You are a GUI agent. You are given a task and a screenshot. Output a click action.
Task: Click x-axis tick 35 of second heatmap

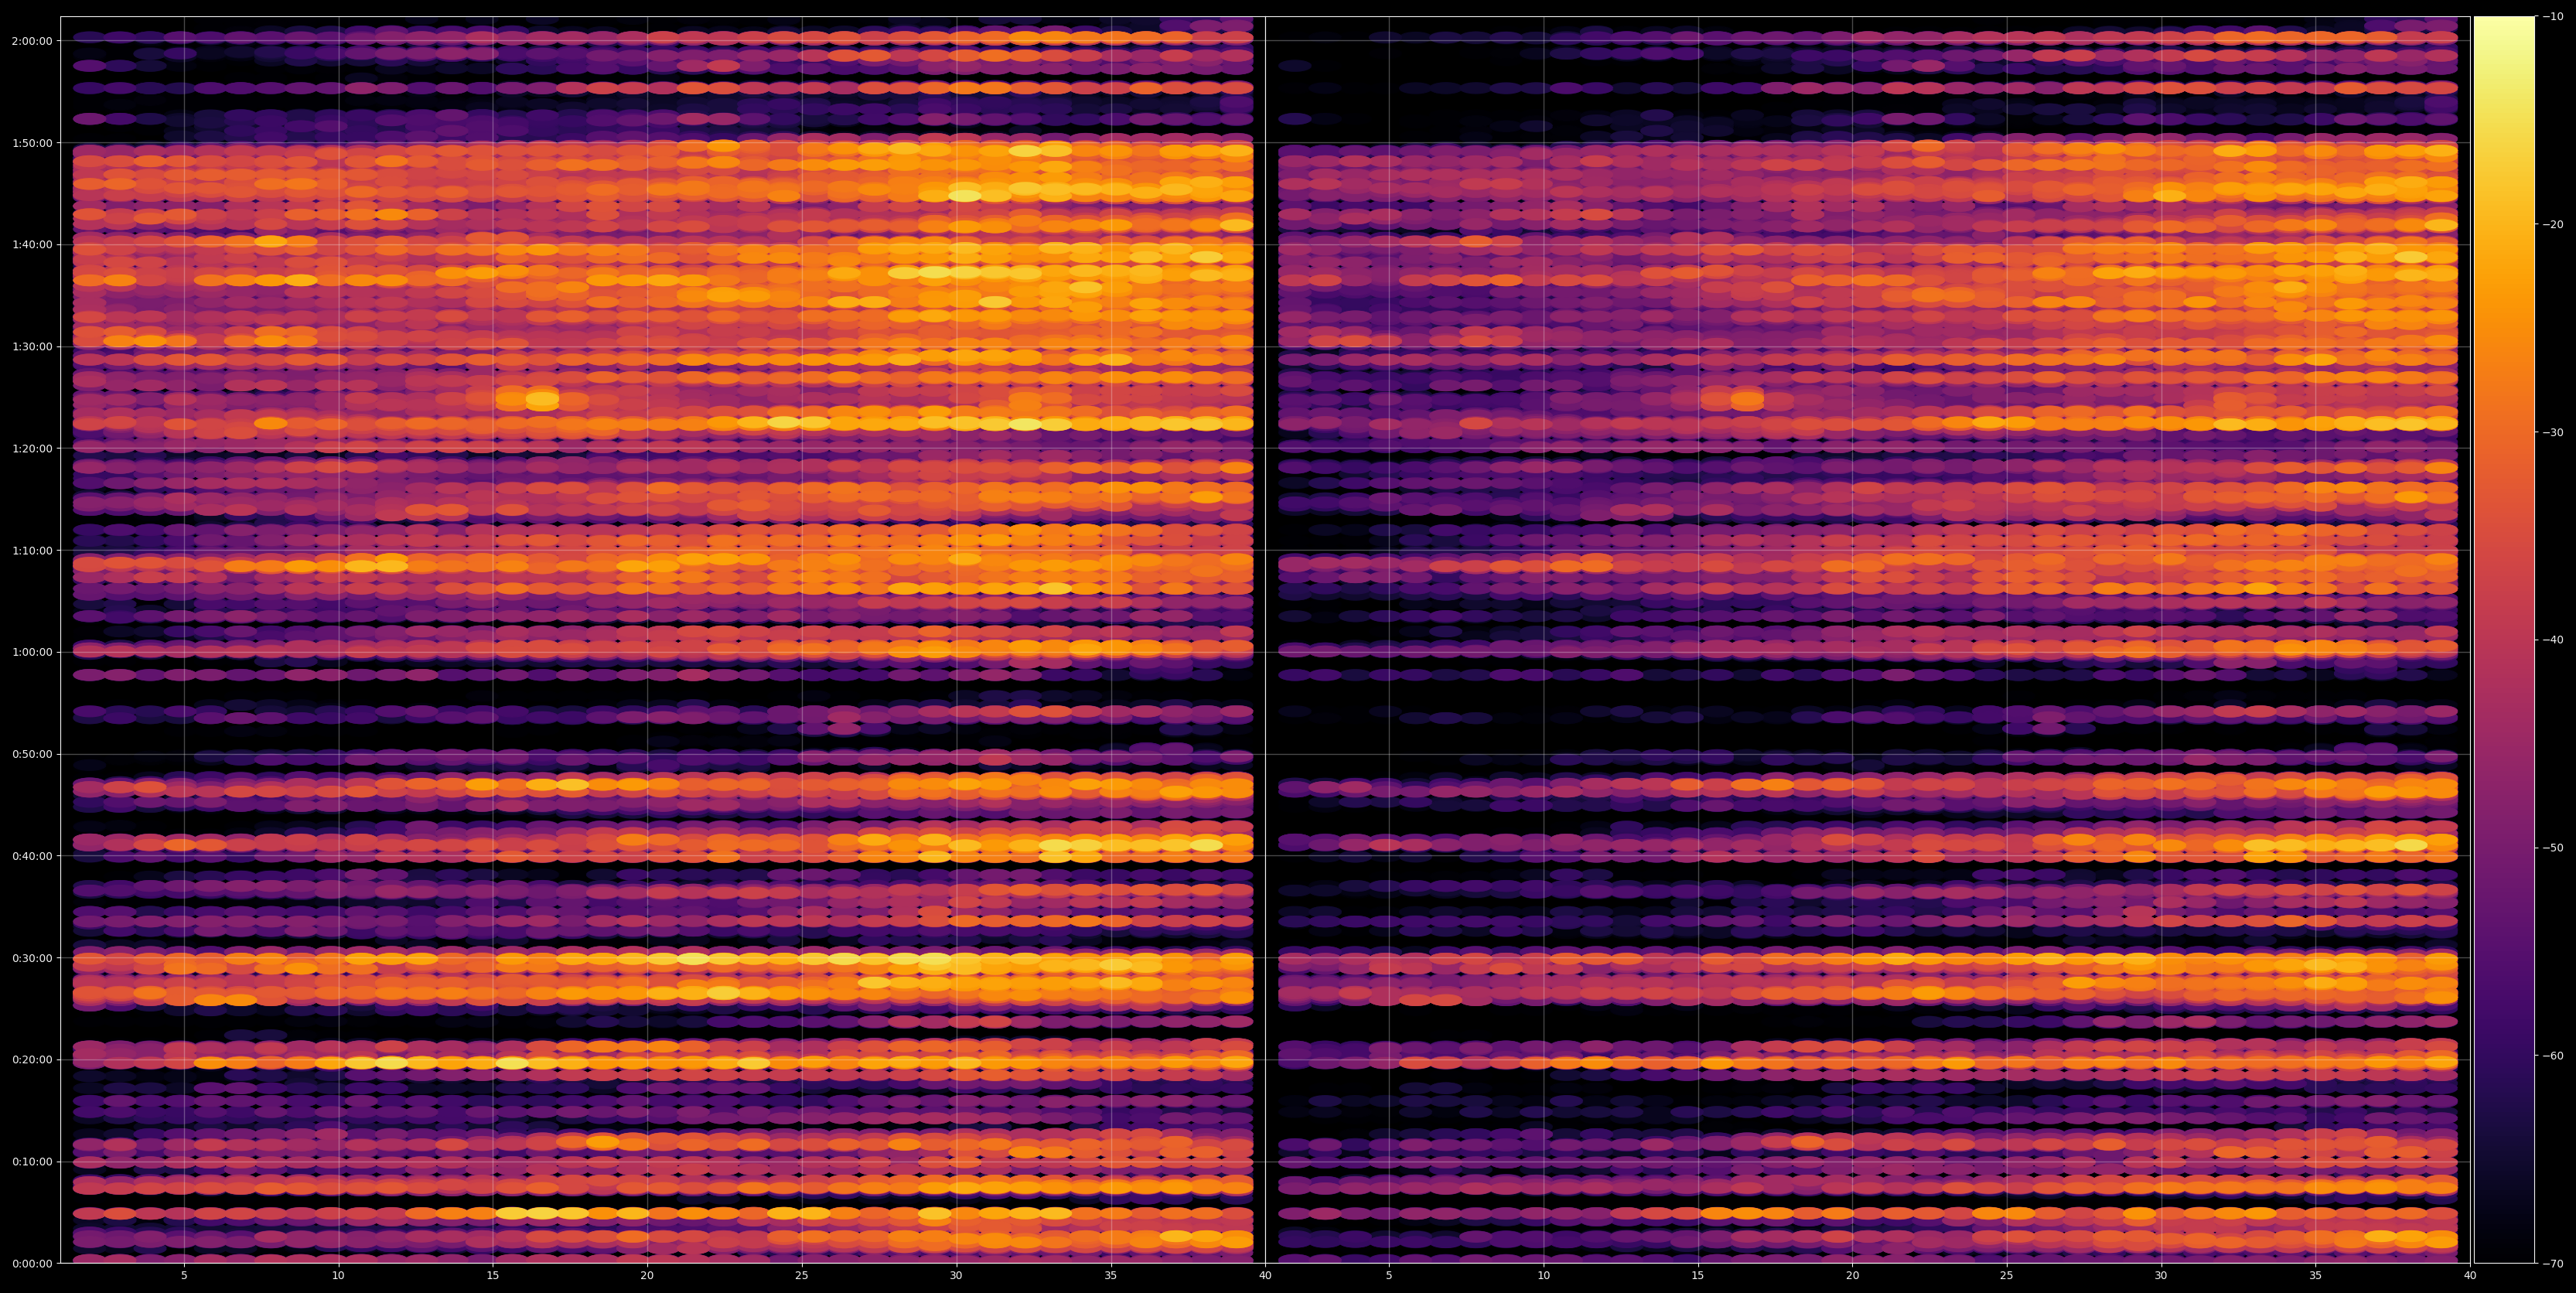pos(2316,1276)
